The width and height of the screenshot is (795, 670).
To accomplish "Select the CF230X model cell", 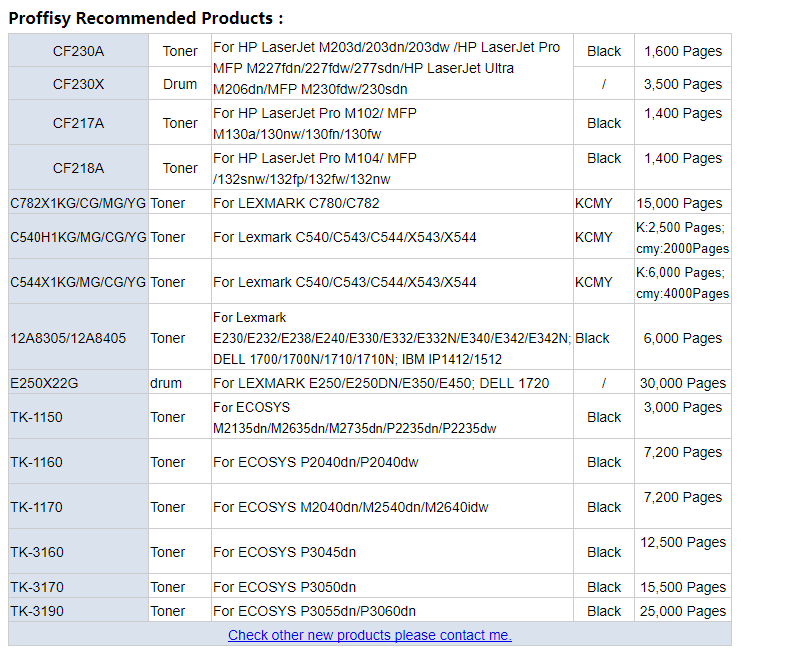I will click(x=78, y=84).
